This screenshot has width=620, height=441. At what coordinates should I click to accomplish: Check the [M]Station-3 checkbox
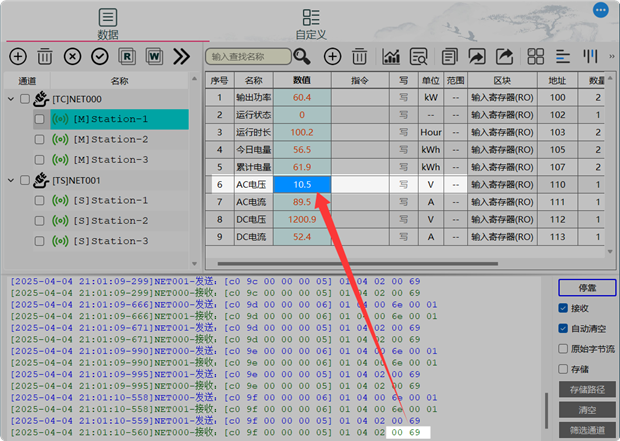pos(40,160)
